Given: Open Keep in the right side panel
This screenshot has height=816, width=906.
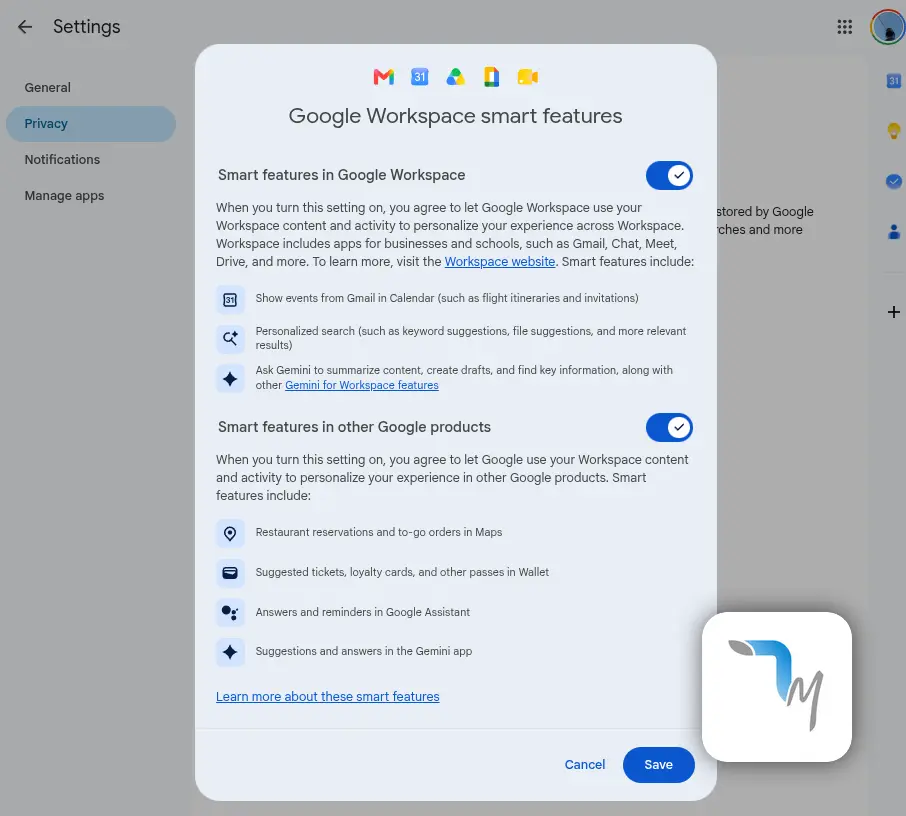Looking at the screenshot, I should 893,131.
